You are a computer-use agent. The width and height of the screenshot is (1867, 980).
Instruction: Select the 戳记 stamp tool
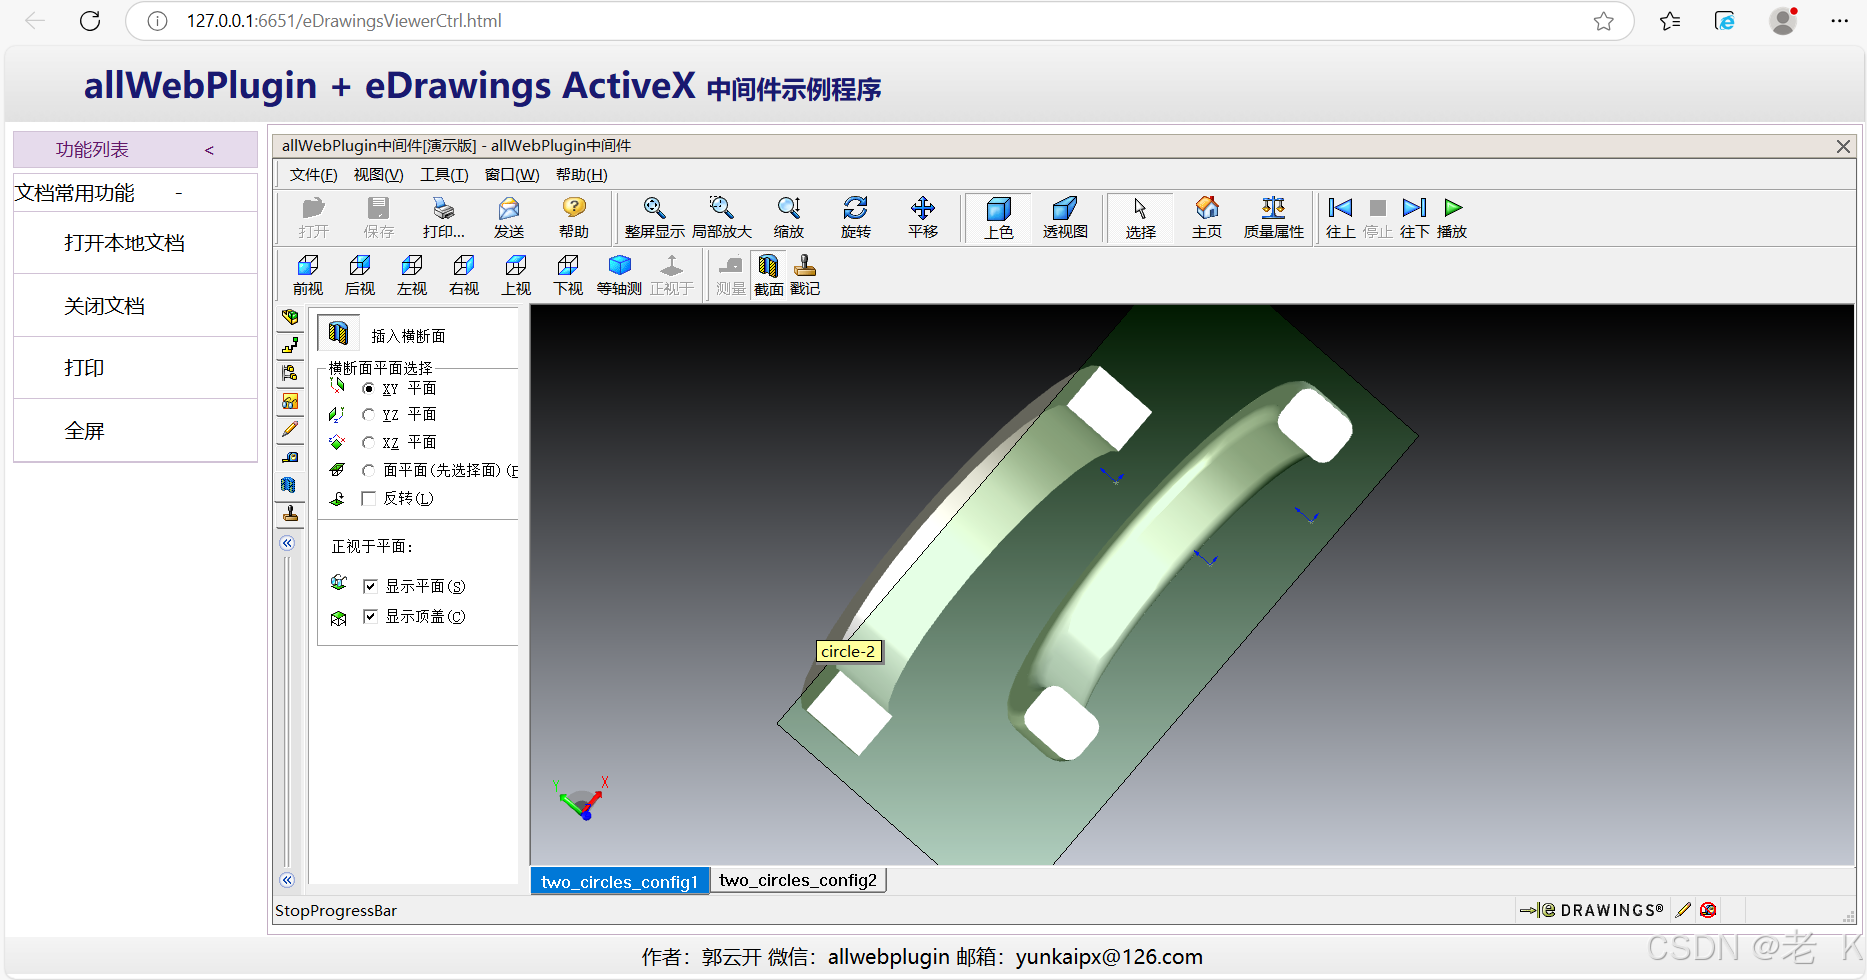click(x=805, y=274)
